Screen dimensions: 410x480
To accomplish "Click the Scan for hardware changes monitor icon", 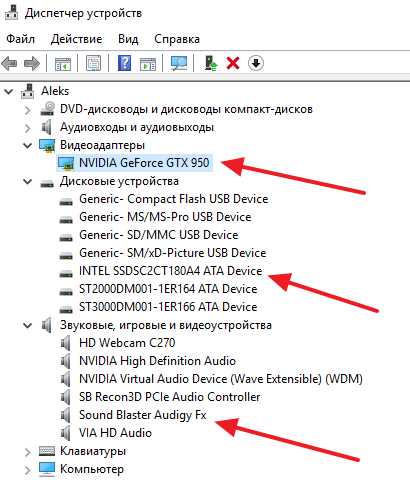I will coord(179,63).
